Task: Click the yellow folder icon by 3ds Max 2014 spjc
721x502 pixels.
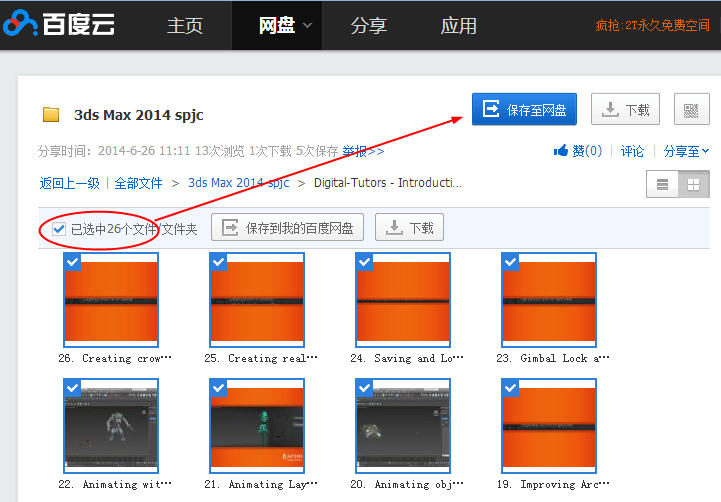Action: pyautogui.click(x=51, y=114)
